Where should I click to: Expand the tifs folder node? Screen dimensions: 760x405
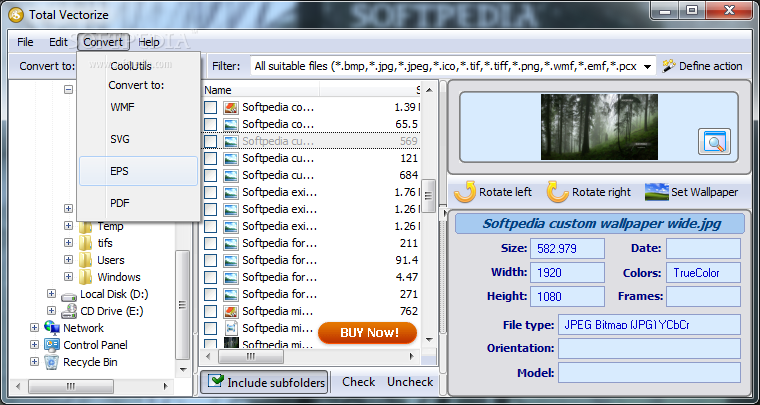point(68,243)
